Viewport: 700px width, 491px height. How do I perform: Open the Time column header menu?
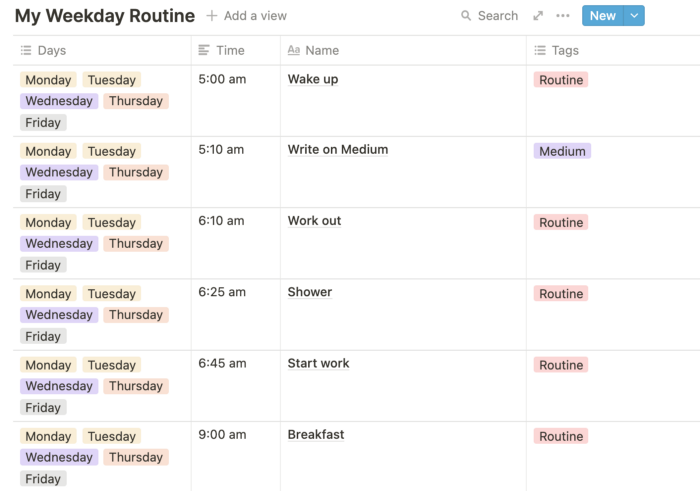(x=236, y=50)
